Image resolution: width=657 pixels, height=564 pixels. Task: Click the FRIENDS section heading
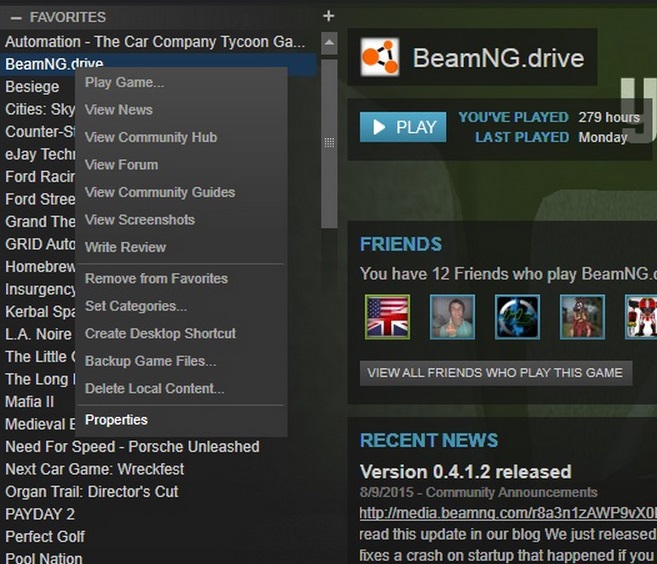[401, 244]
